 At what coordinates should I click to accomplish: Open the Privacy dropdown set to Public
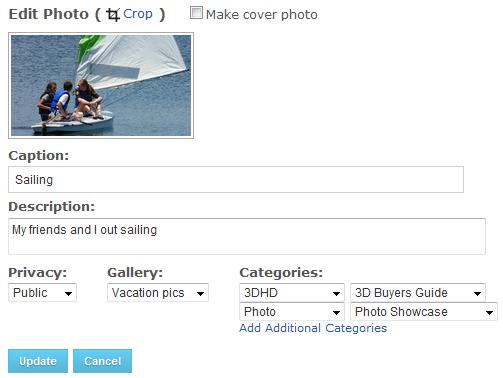pos(43,293)
